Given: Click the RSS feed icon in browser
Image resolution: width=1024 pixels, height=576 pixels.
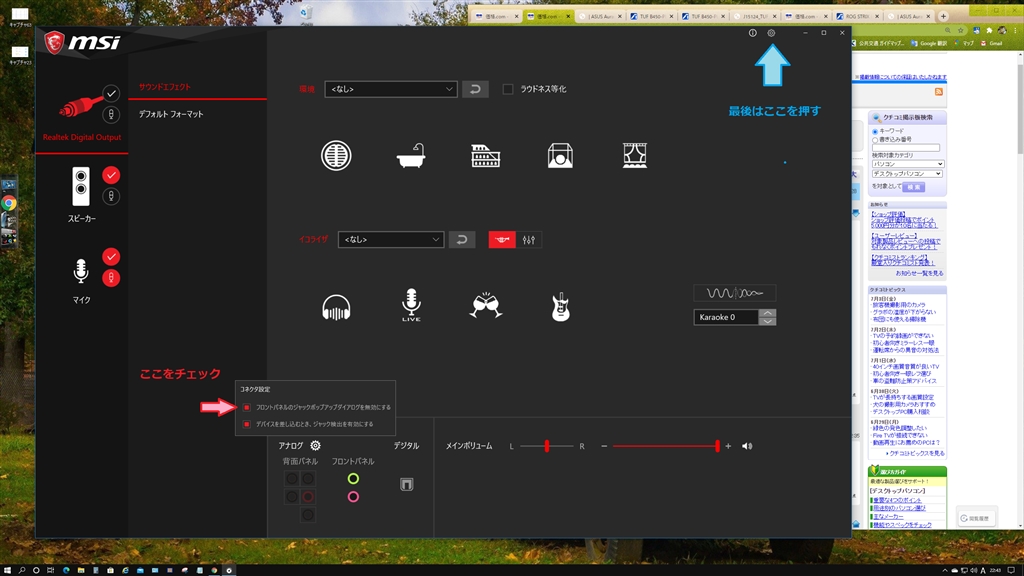Looking at the screenshot, I should point(938,91).
